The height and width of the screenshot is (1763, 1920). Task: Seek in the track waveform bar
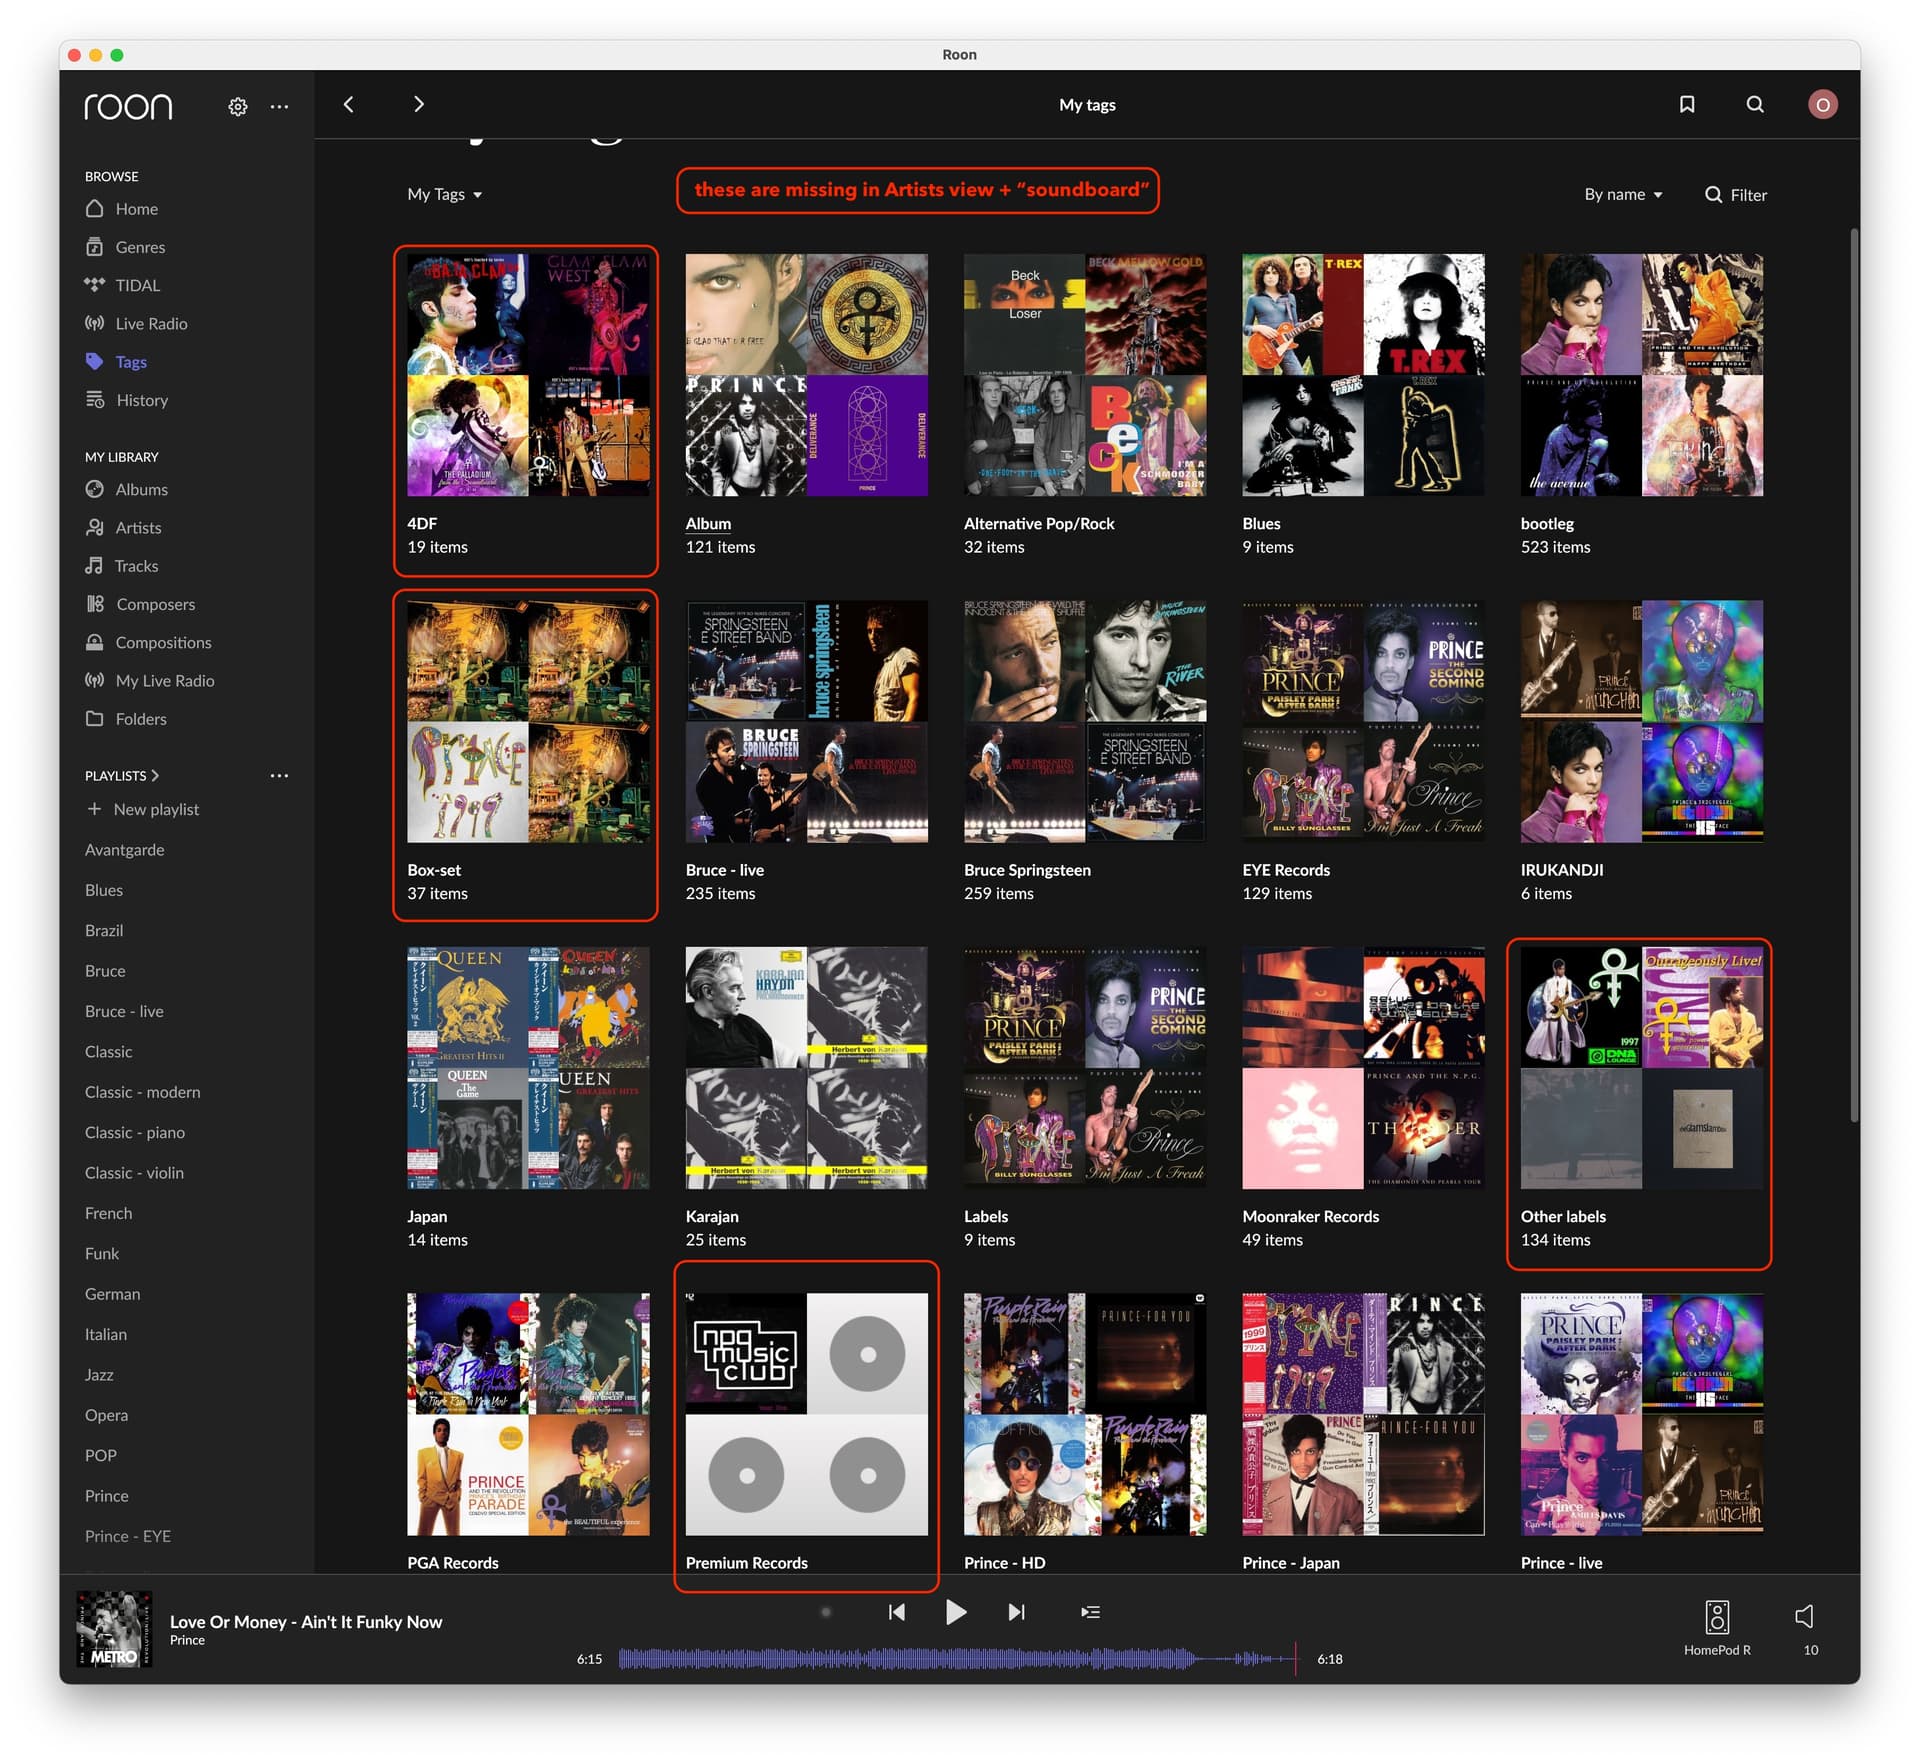pos(956,1658)
